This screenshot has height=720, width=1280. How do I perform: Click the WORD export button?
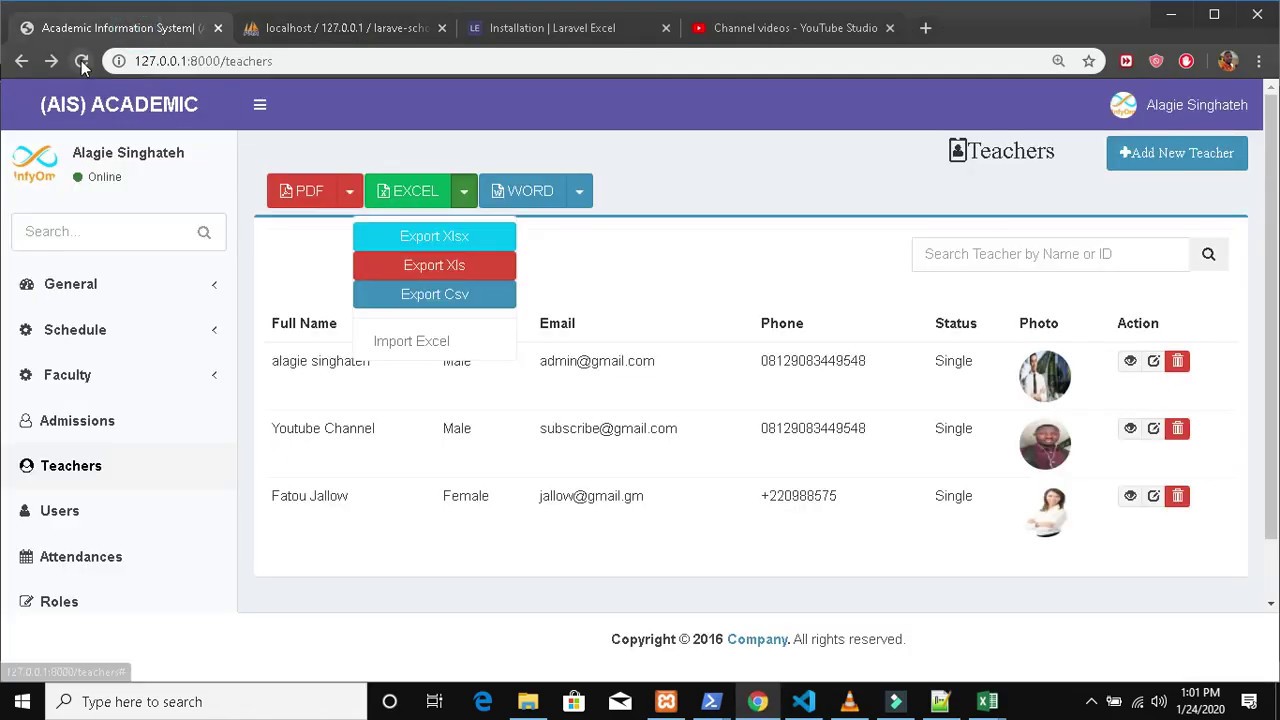522,191
